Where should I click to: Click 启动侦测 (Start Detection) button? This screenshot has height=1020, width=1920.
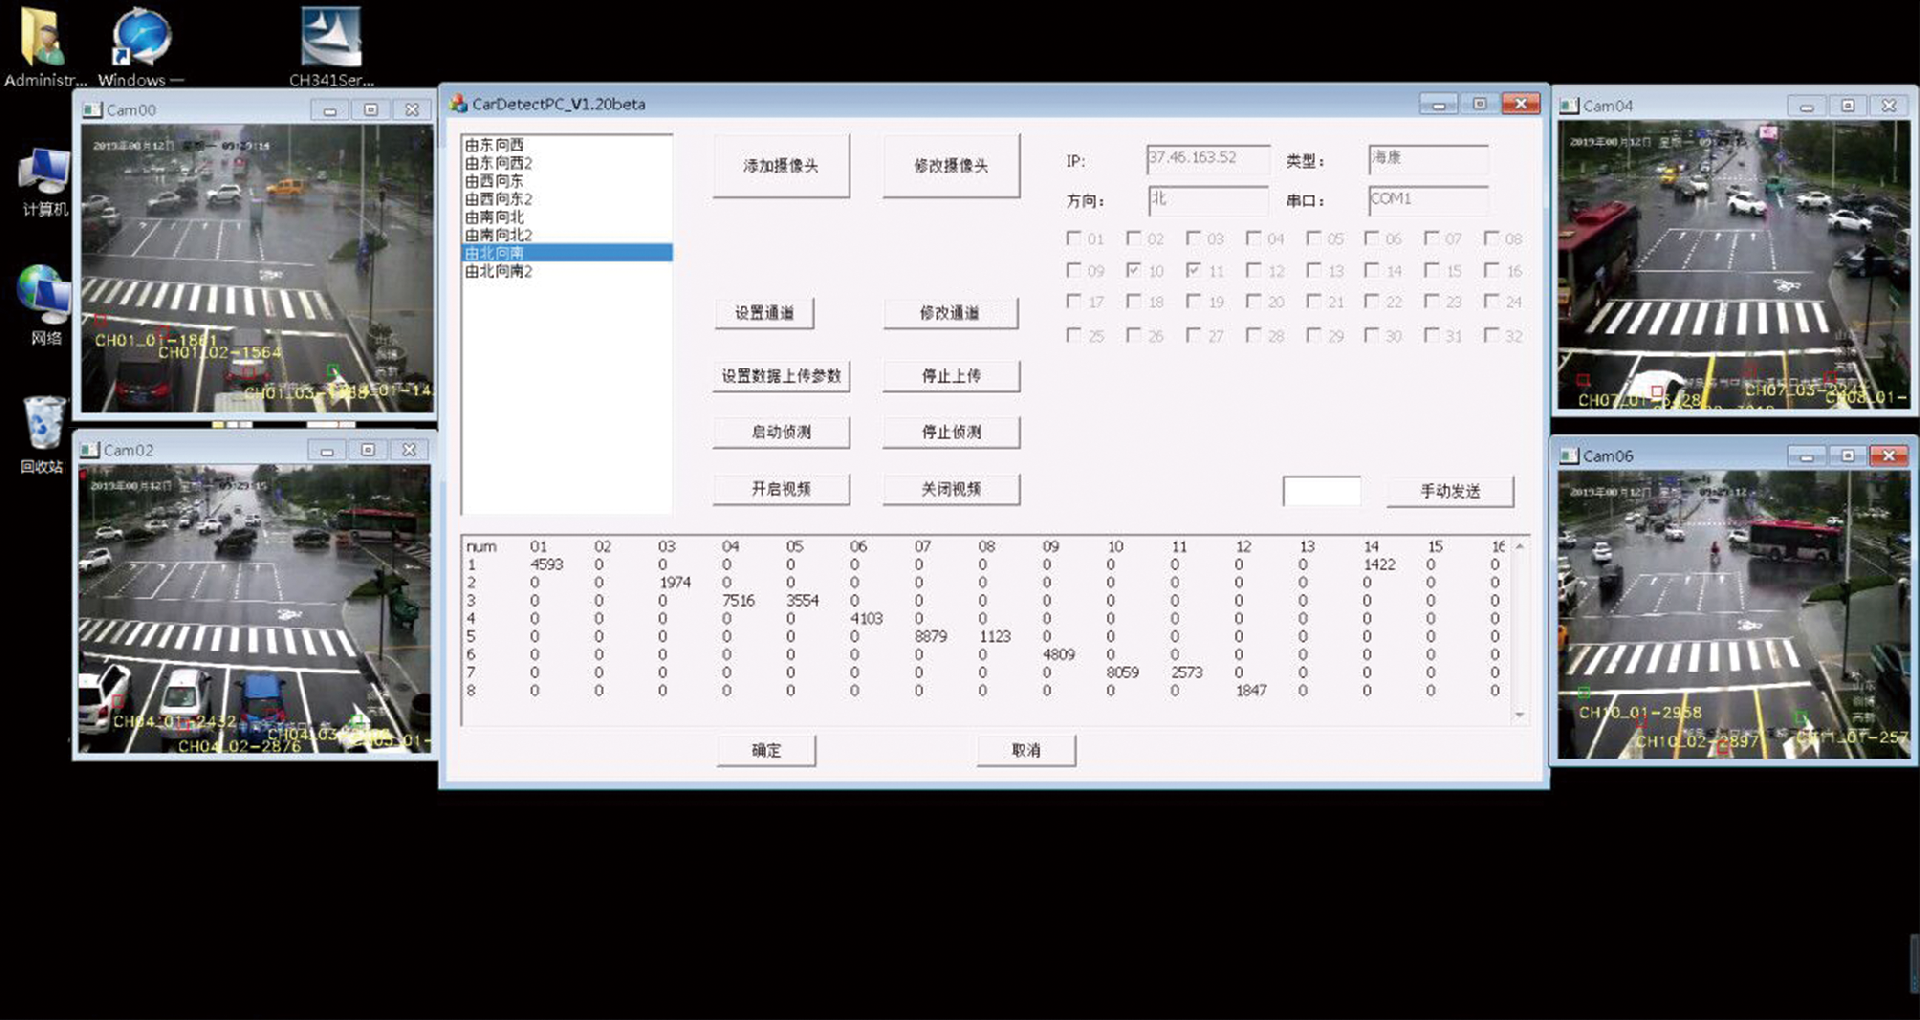[x=781, y=432]
